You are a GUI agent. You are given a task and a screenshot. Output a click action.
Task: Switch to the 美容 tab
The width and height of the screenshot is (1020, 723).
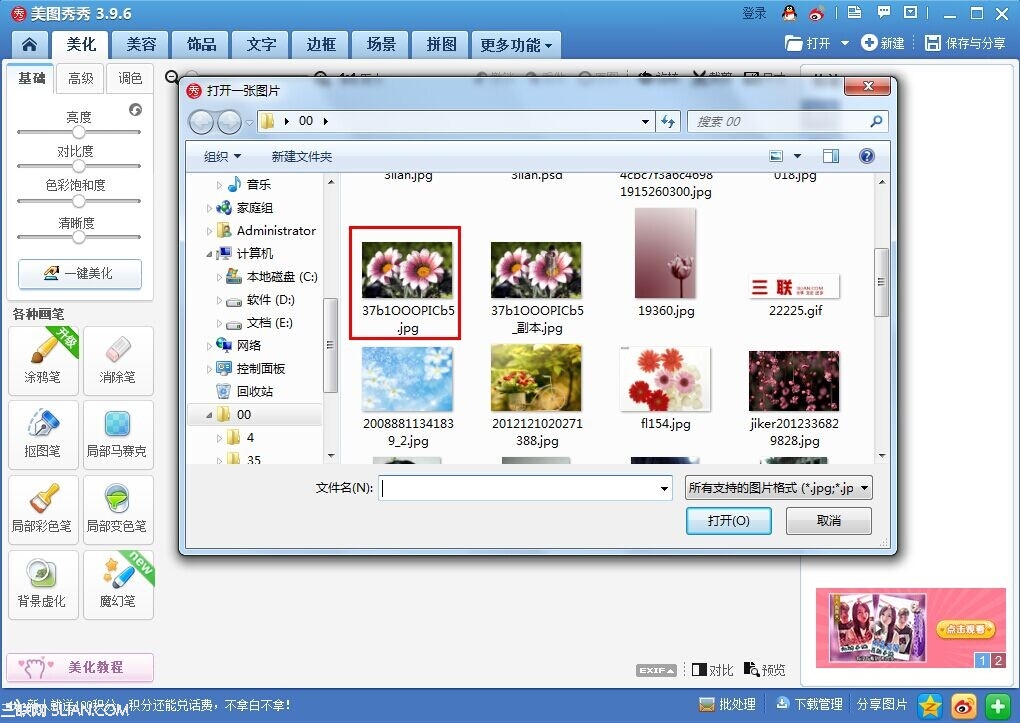click(x=141, y=45)
